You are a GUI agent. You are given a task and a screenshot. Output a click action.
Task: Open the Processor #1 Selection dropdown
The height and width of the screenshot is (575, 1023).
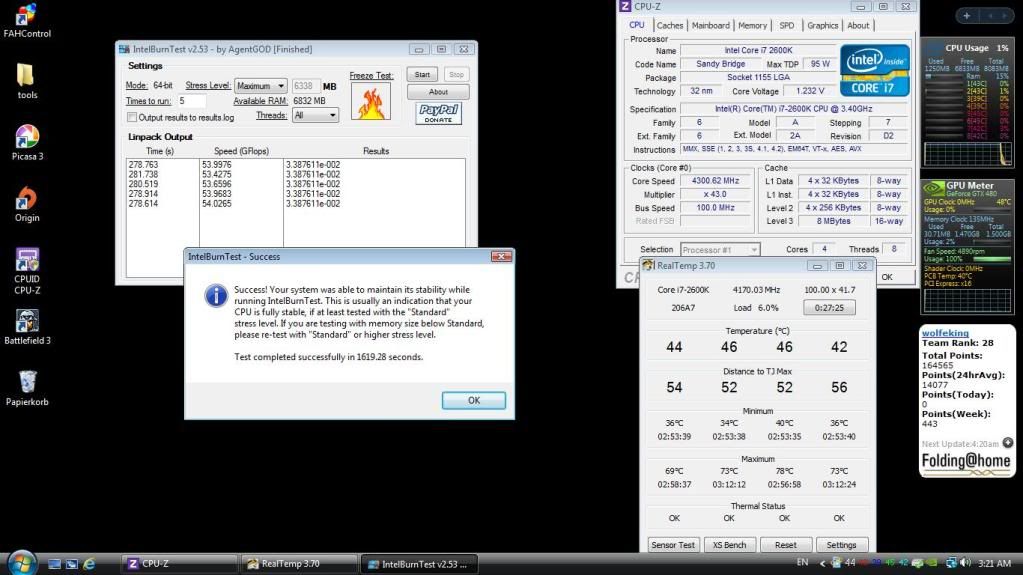(720, 250)
